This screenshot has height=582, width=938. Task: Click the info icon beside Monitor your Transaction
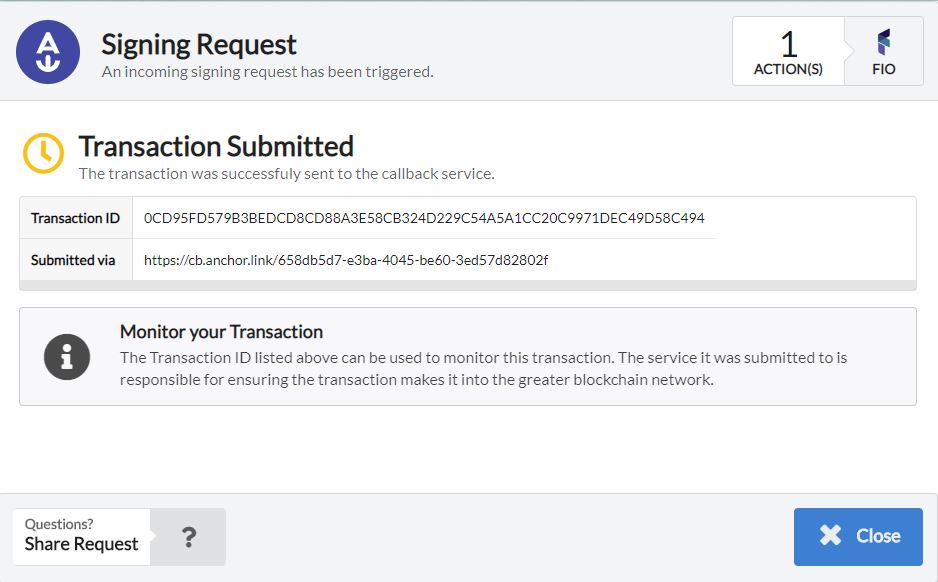pos(67,356)
